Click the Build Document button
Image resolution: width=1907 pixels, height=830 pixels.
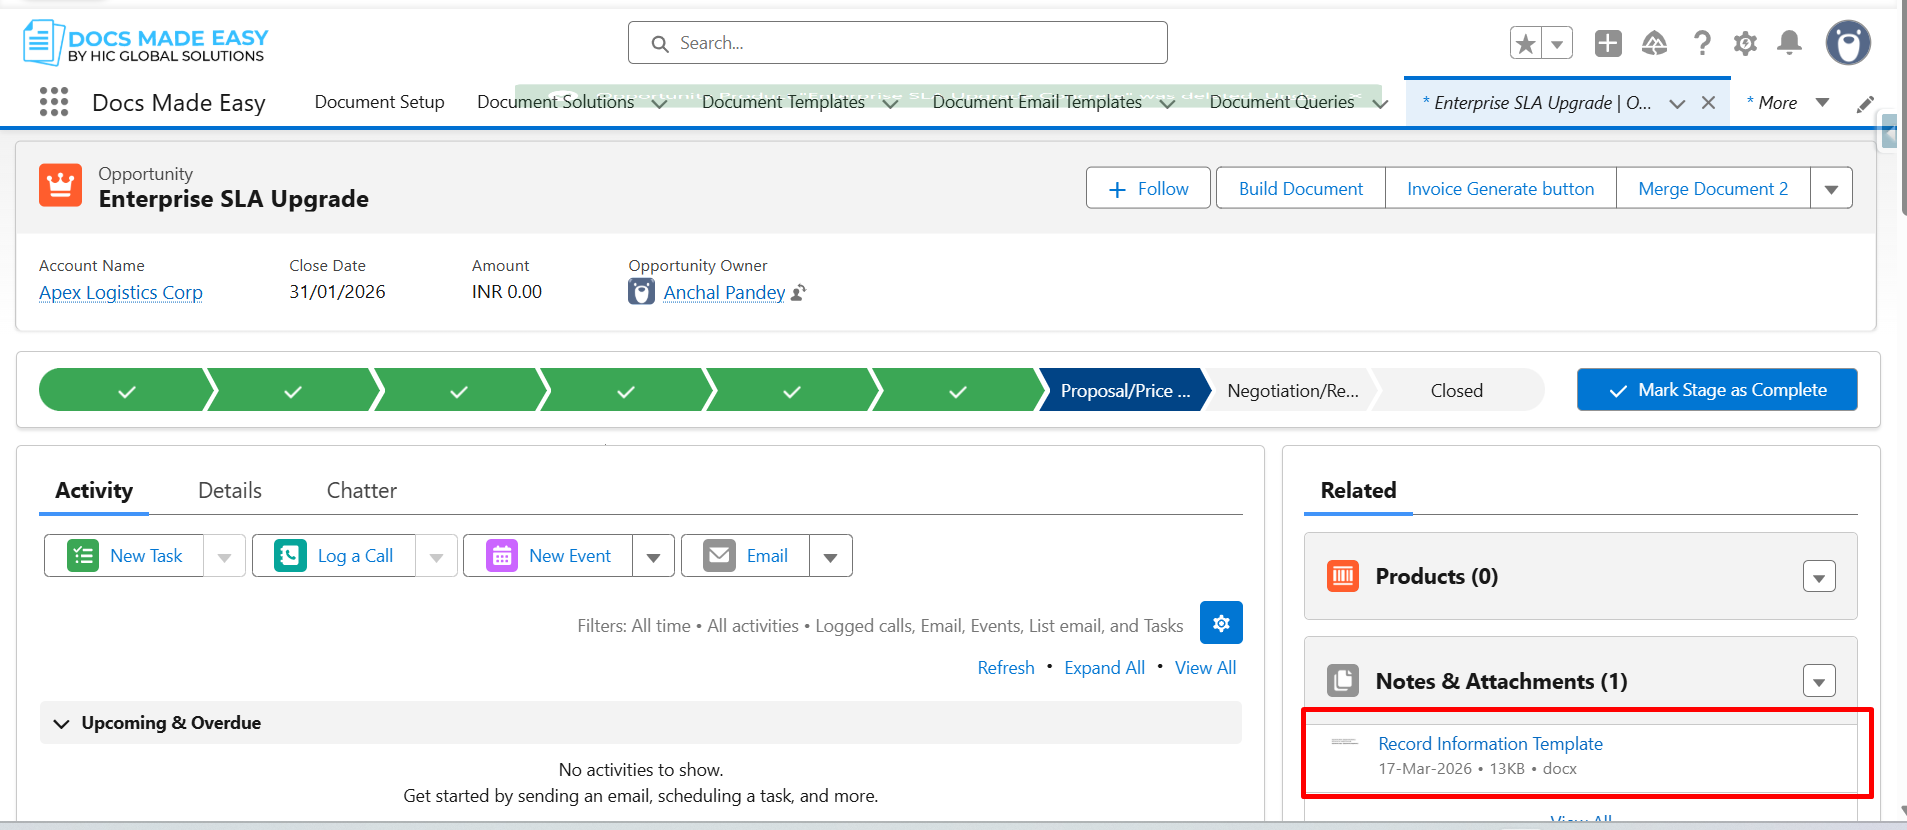click(x=1301, y=189)
